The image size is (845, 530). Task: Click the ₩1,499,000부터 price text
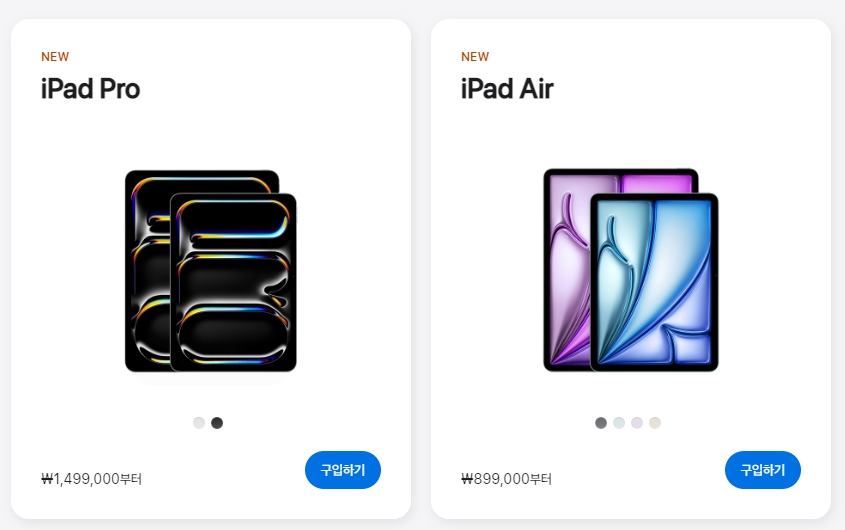(x=92, y=479)
